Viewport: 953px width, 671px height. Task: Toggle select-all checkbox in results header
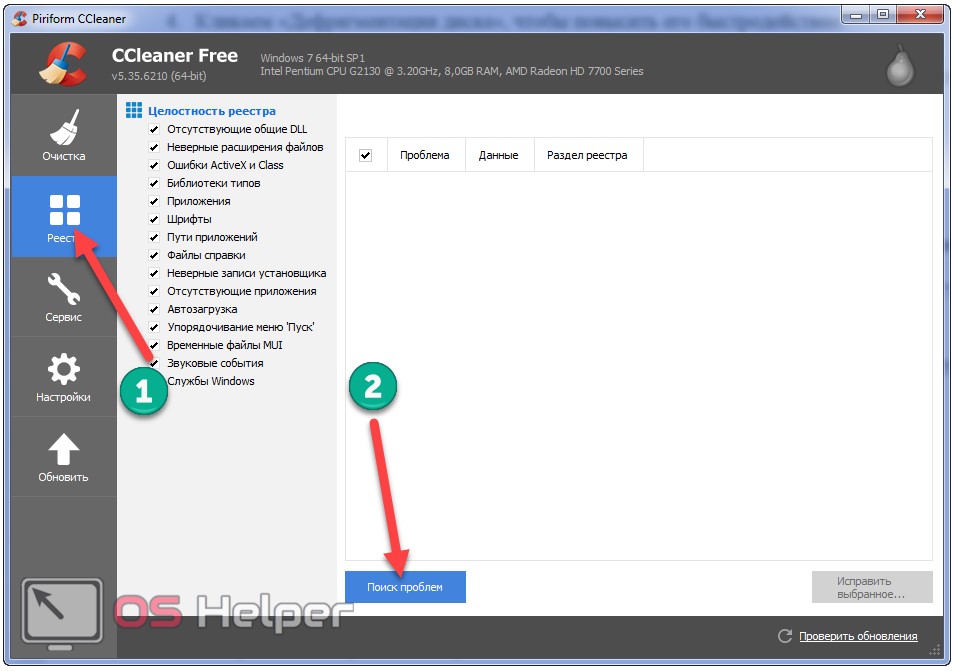(365, 155)
